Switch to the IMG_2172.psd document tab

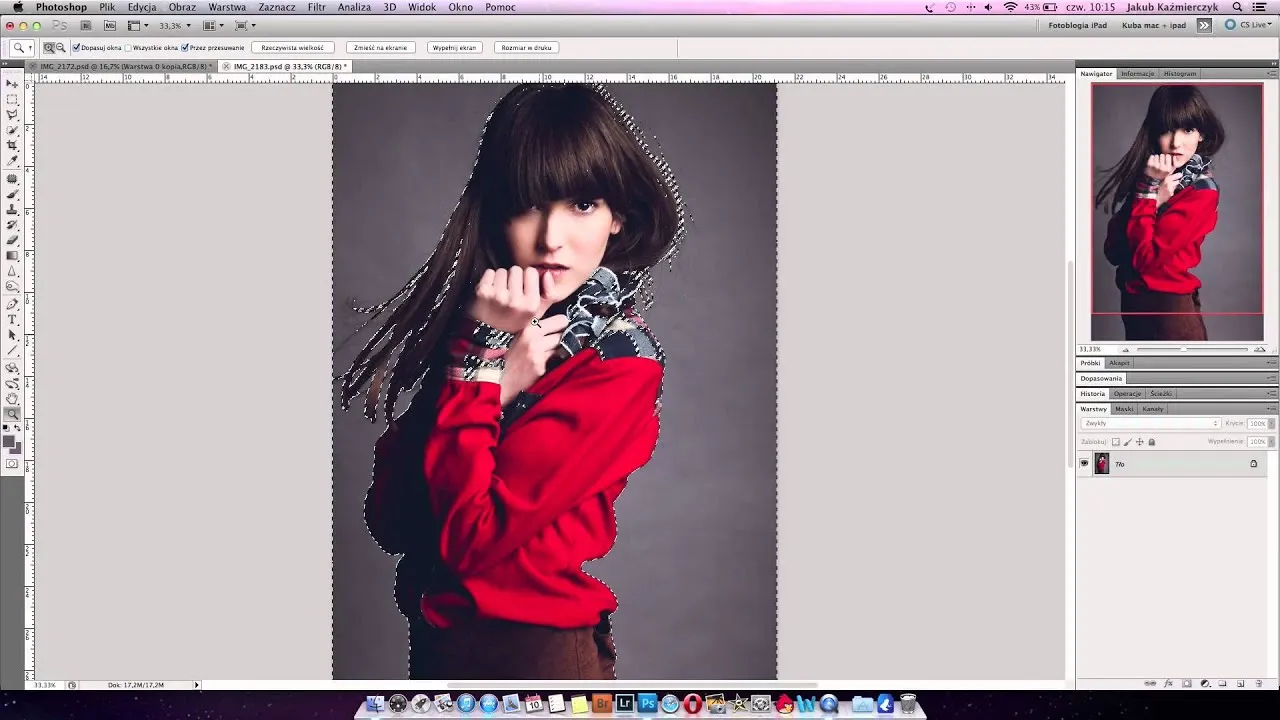(122, 66)
